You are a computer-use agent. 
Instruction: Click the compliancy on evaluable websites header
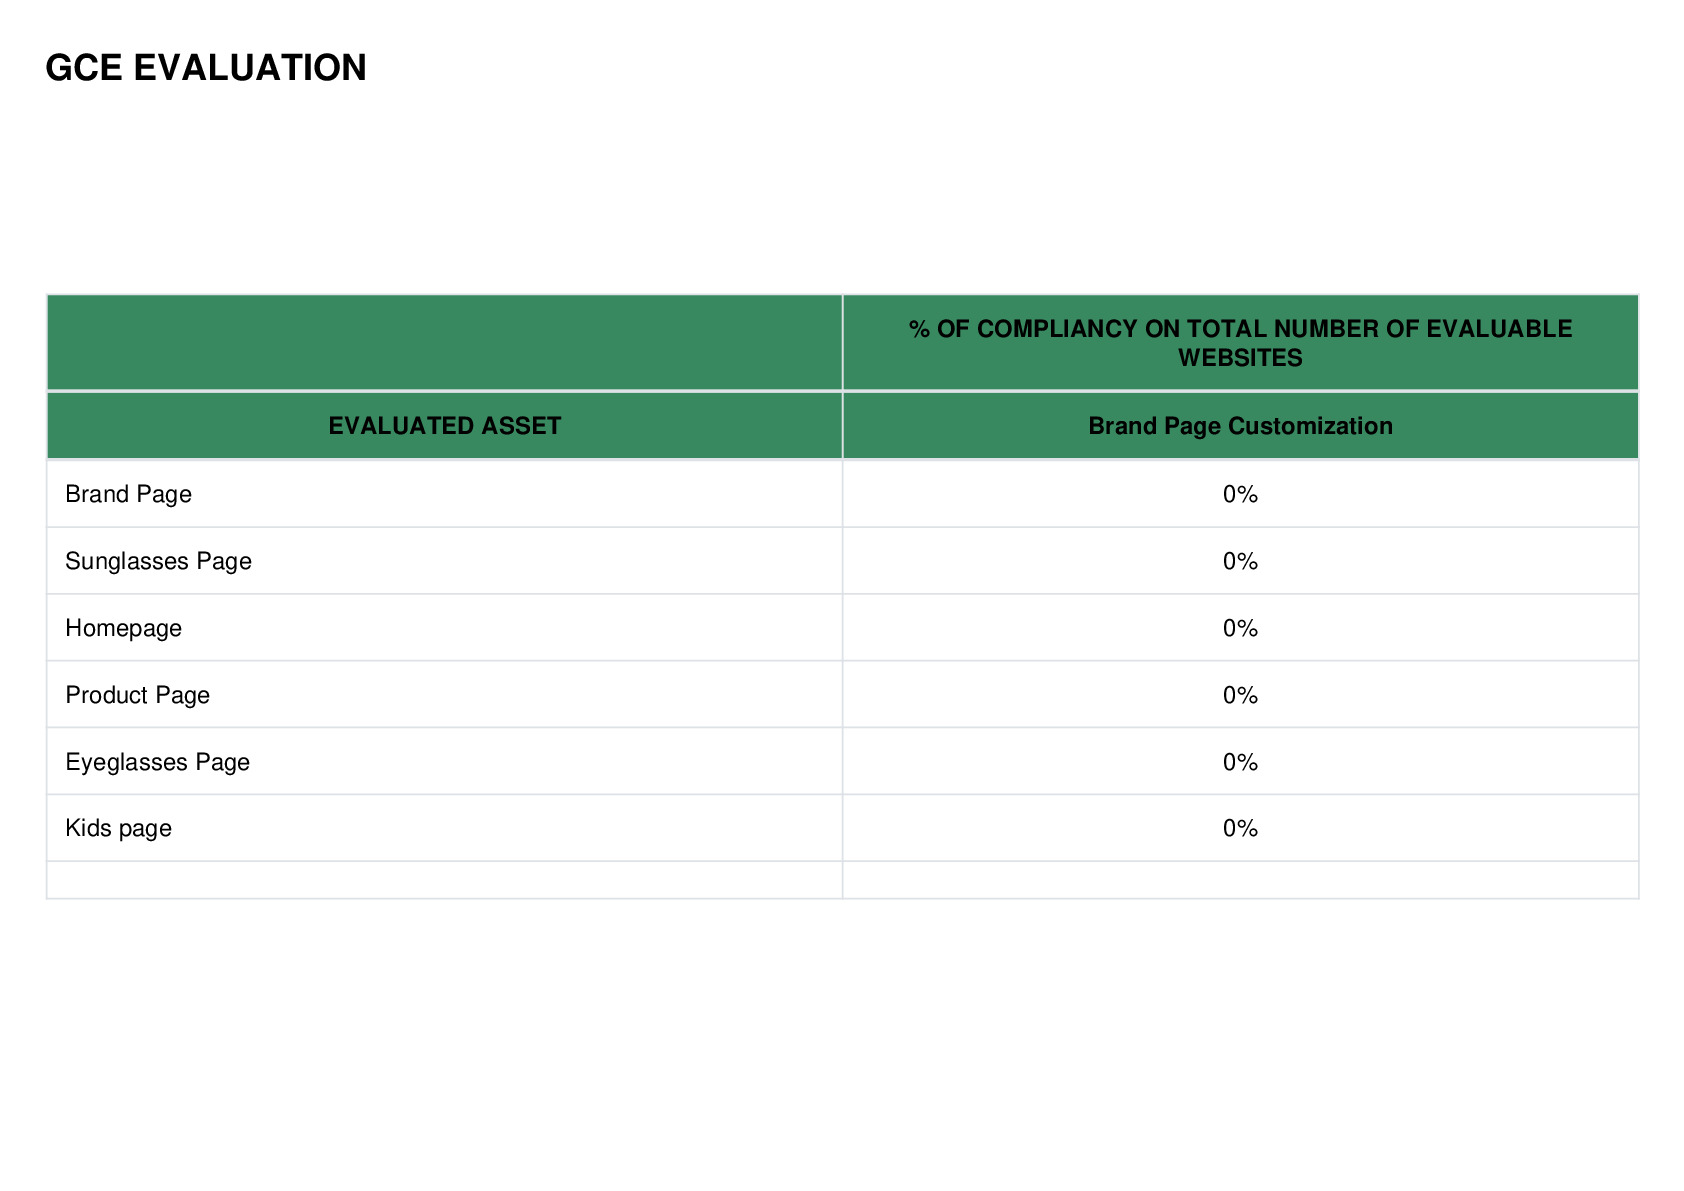pyautogui.click(x=1240, y=343)
